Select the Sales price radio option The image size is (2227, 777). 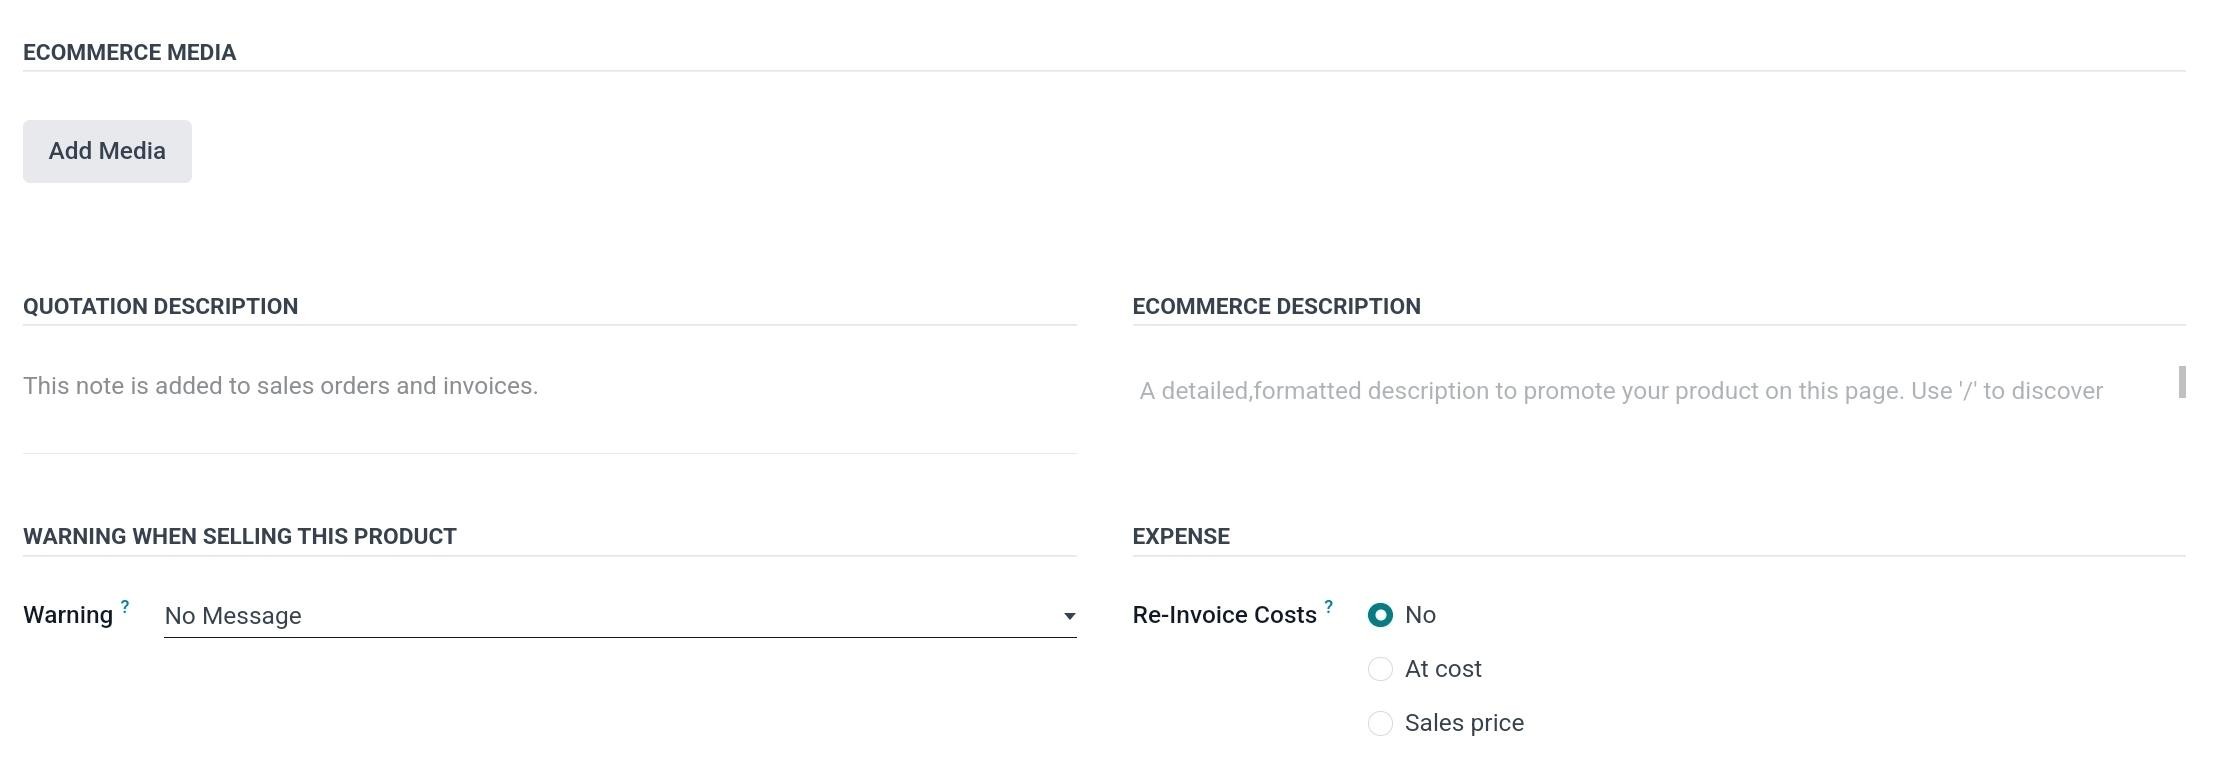(1380, 723)
